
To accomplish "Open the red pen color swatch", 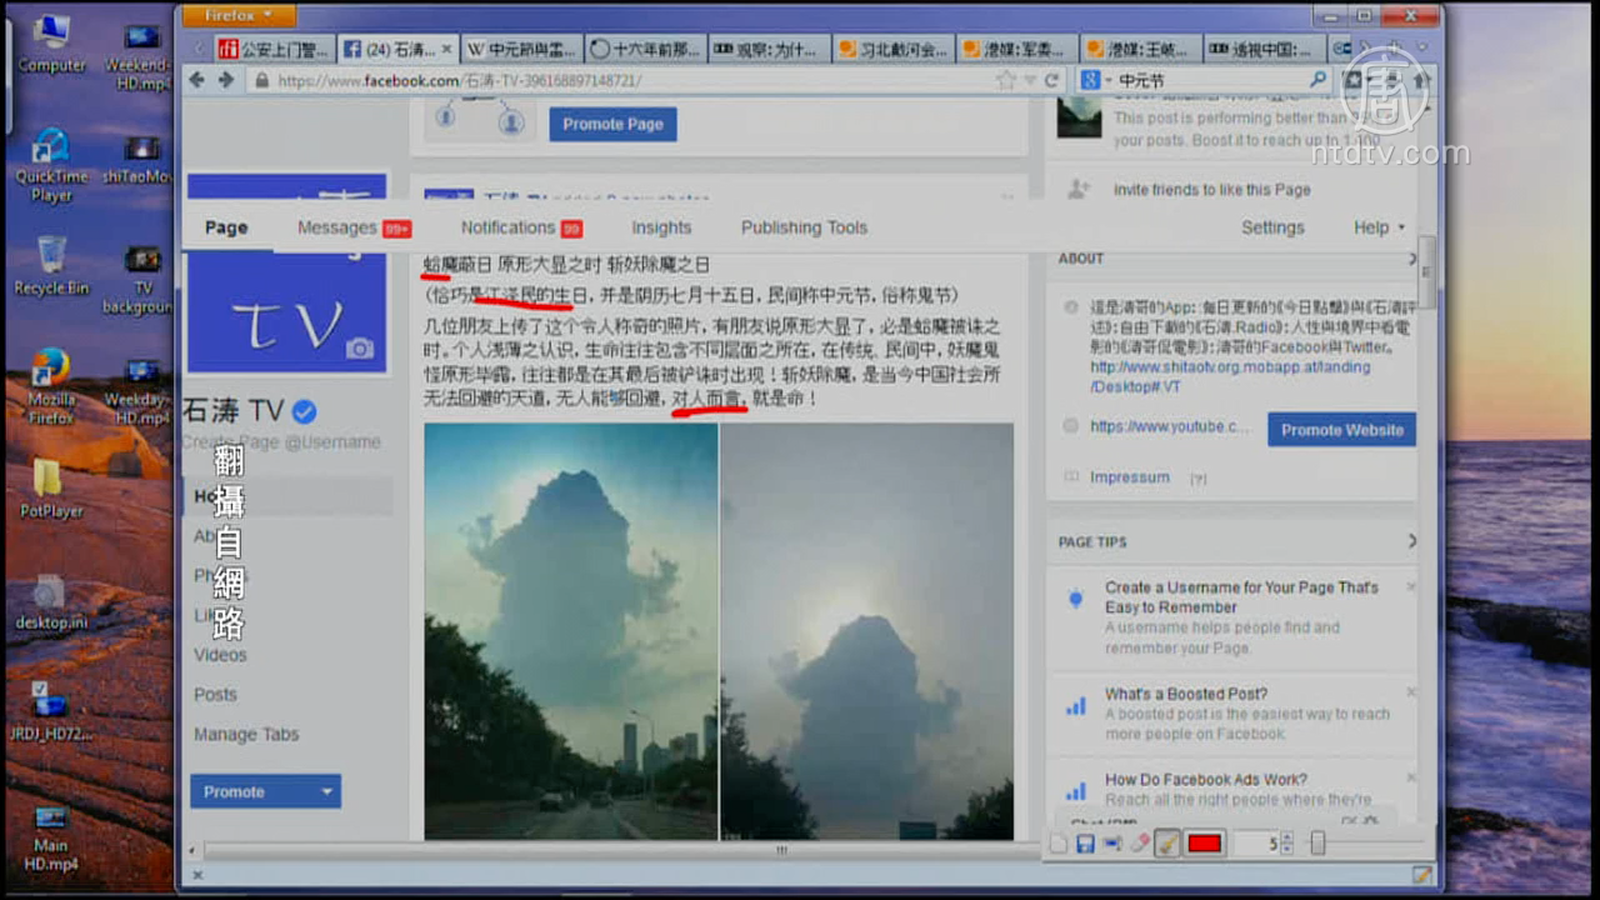I will tap(1204, 844).
